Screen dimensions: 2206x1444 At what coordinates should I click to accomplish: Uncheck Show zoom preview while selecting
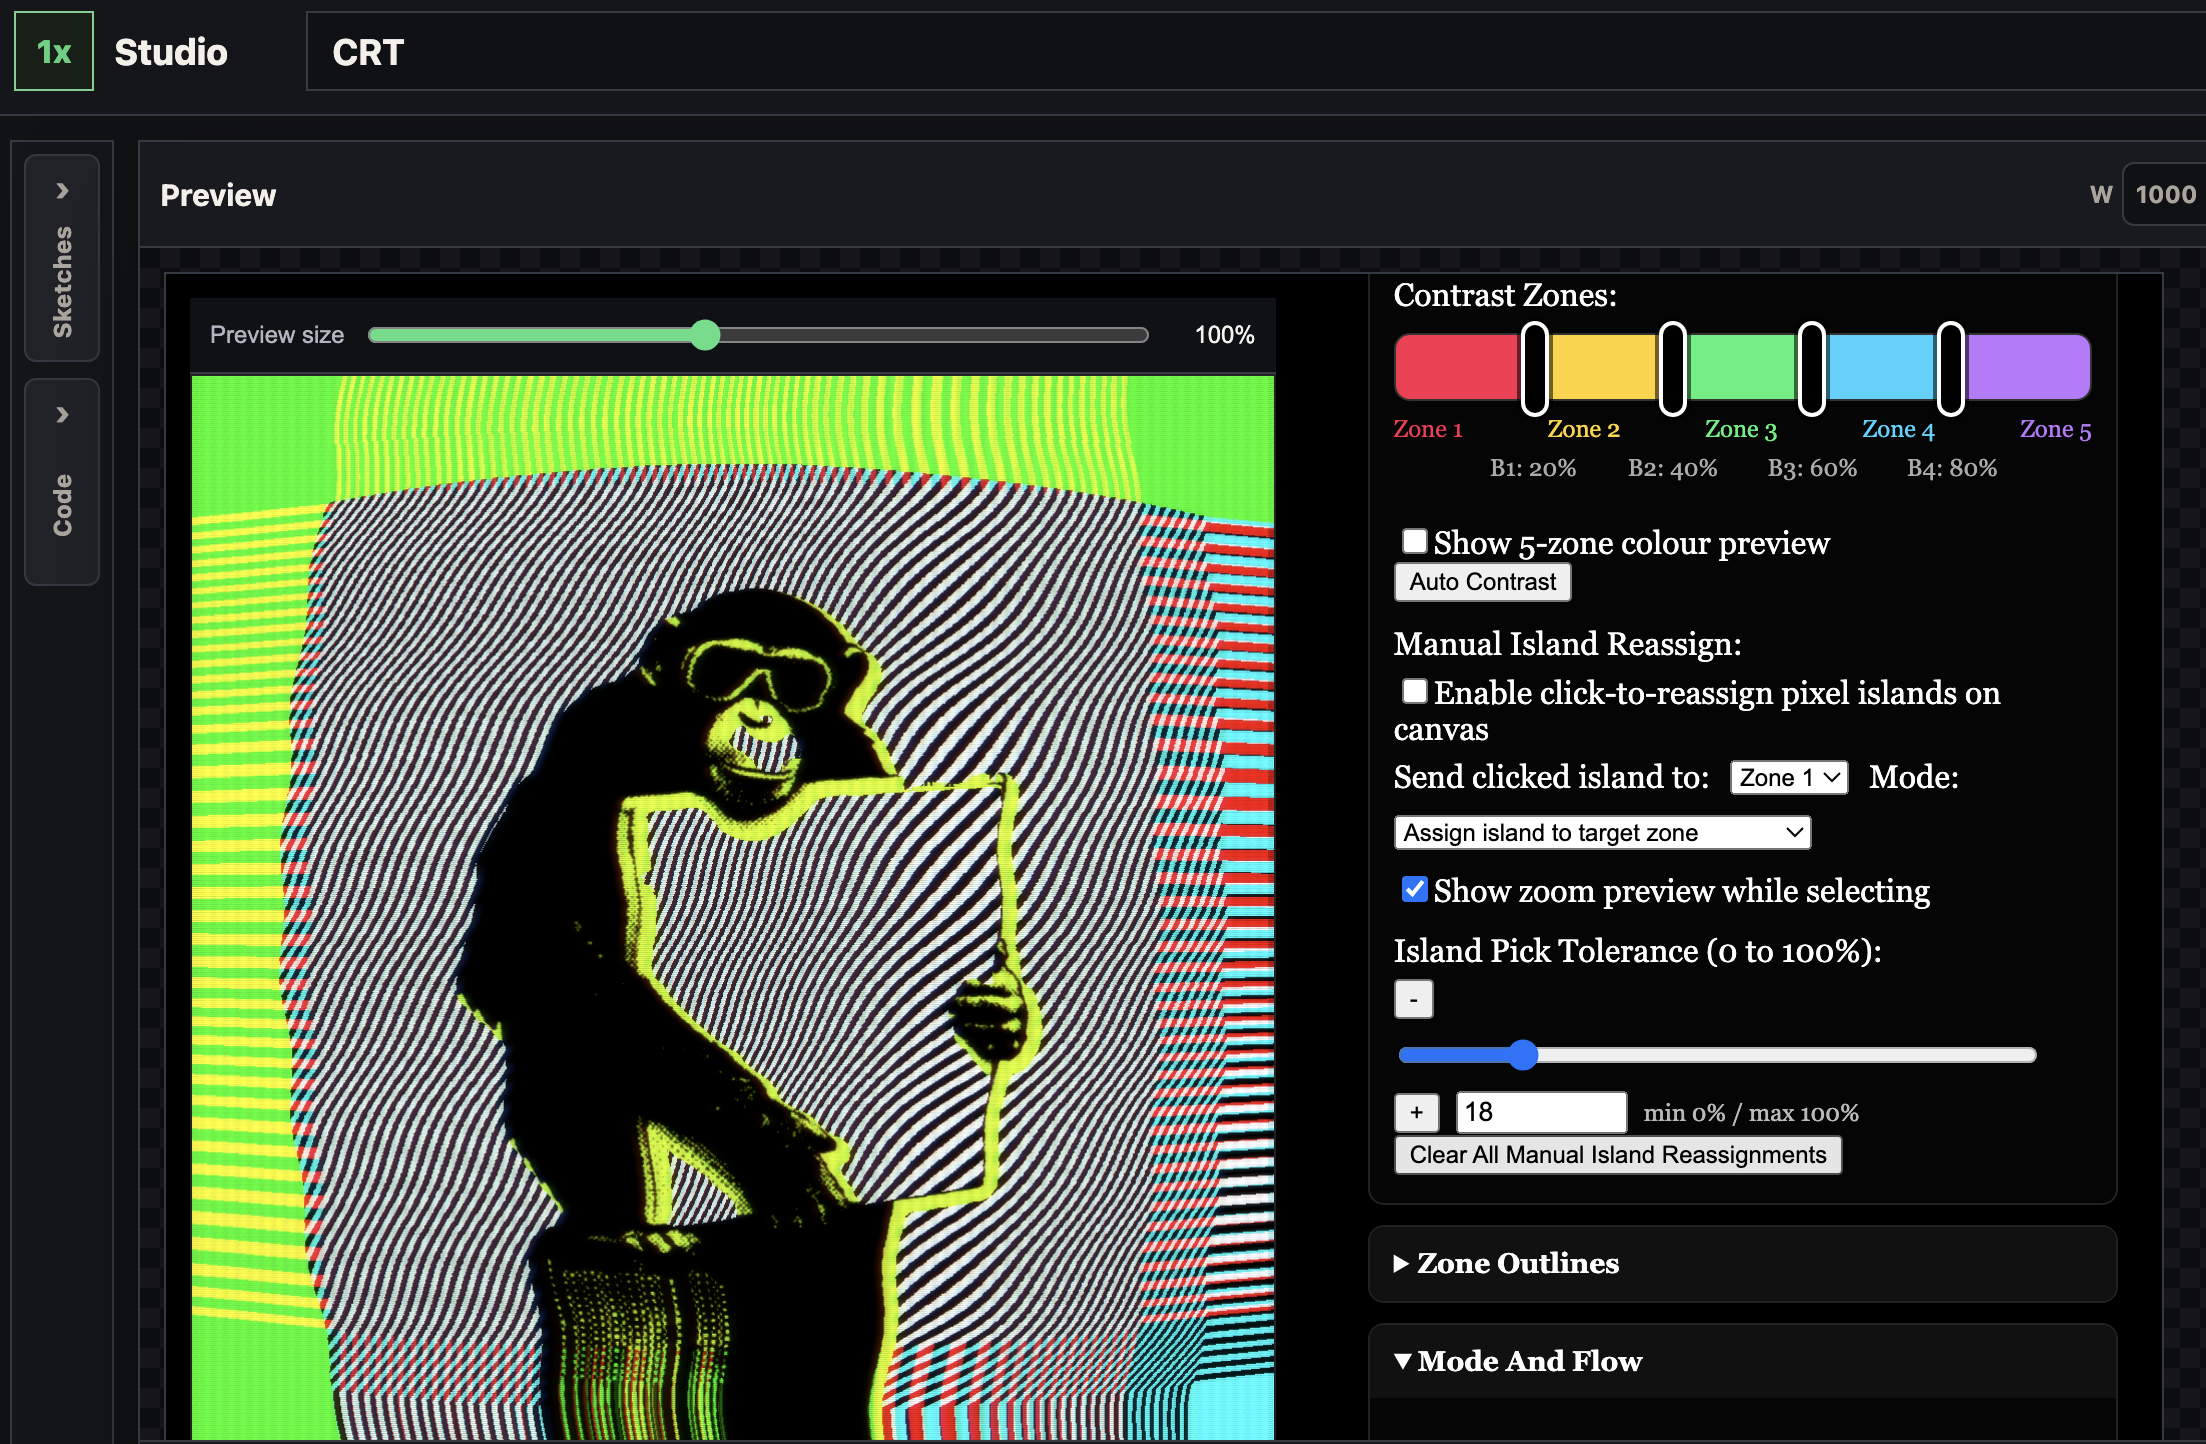click(1414, 889)
